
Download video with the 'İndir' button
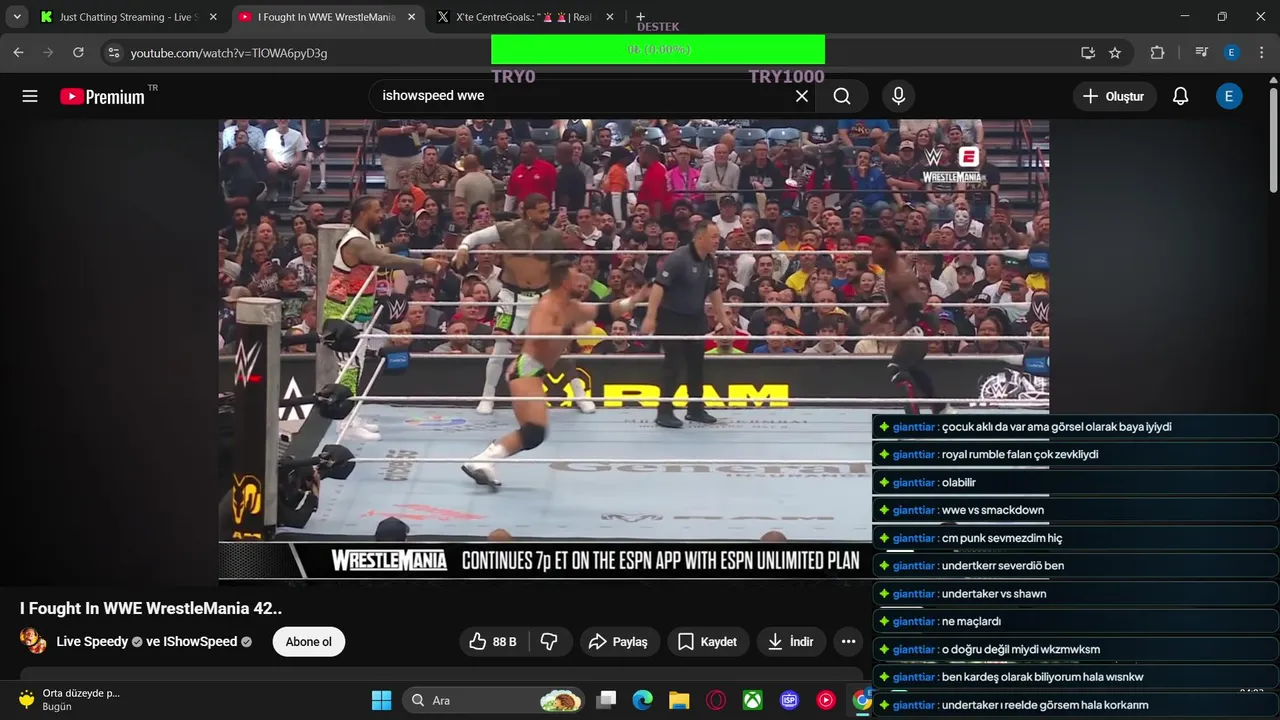coord(791,642)
